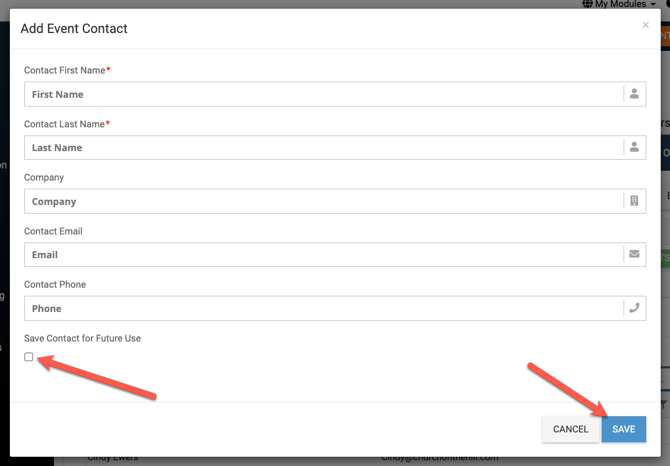The image size is (670, 466).
Task: Click the person icon in First Name field
Action: (x=634, y=94)
